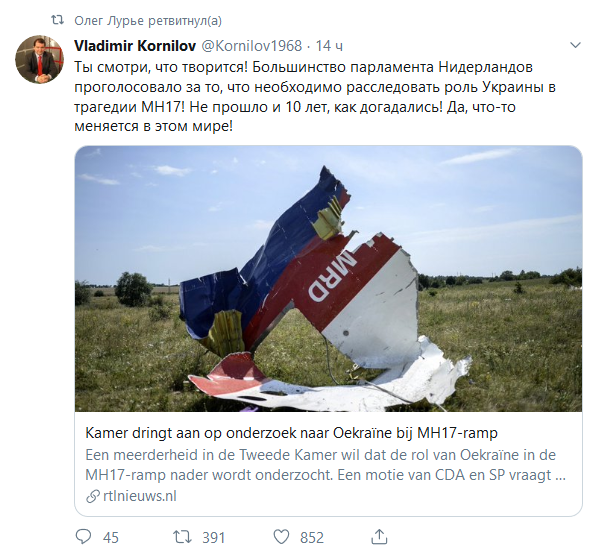Click the small retweet icon beside Олег Лурье

click(x=58, y=20)
